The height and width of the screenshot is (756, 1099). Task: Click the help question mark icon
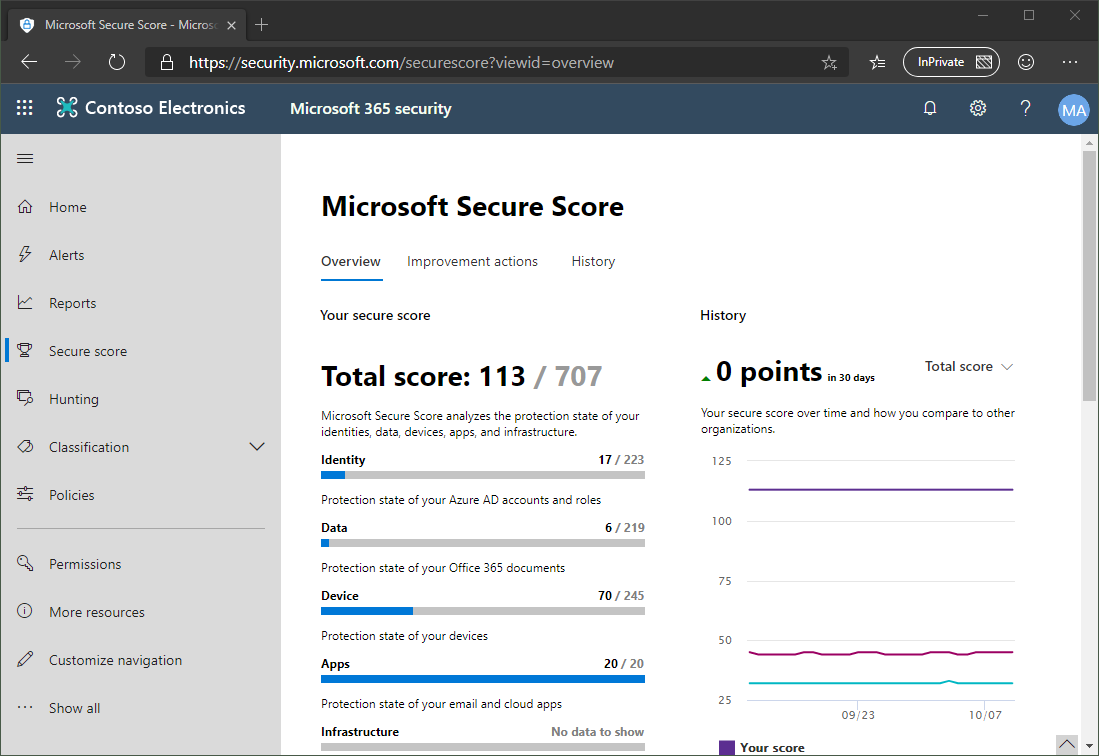[x=1025, y=108]
